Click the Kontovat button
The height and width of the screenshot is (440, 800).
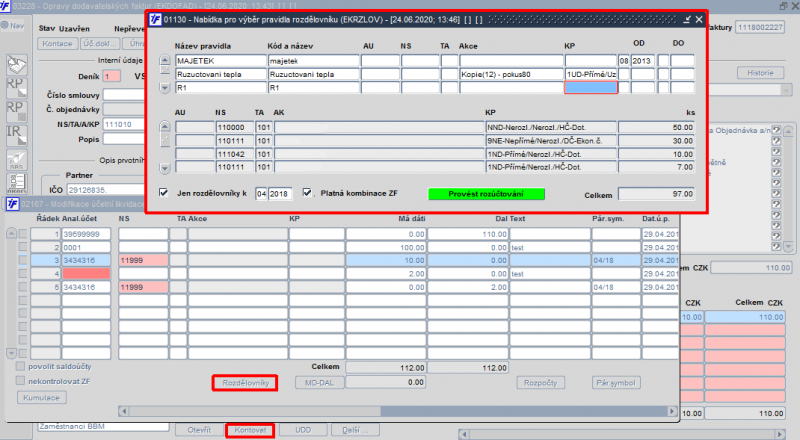pyautogui.click(x=251, y=429)
